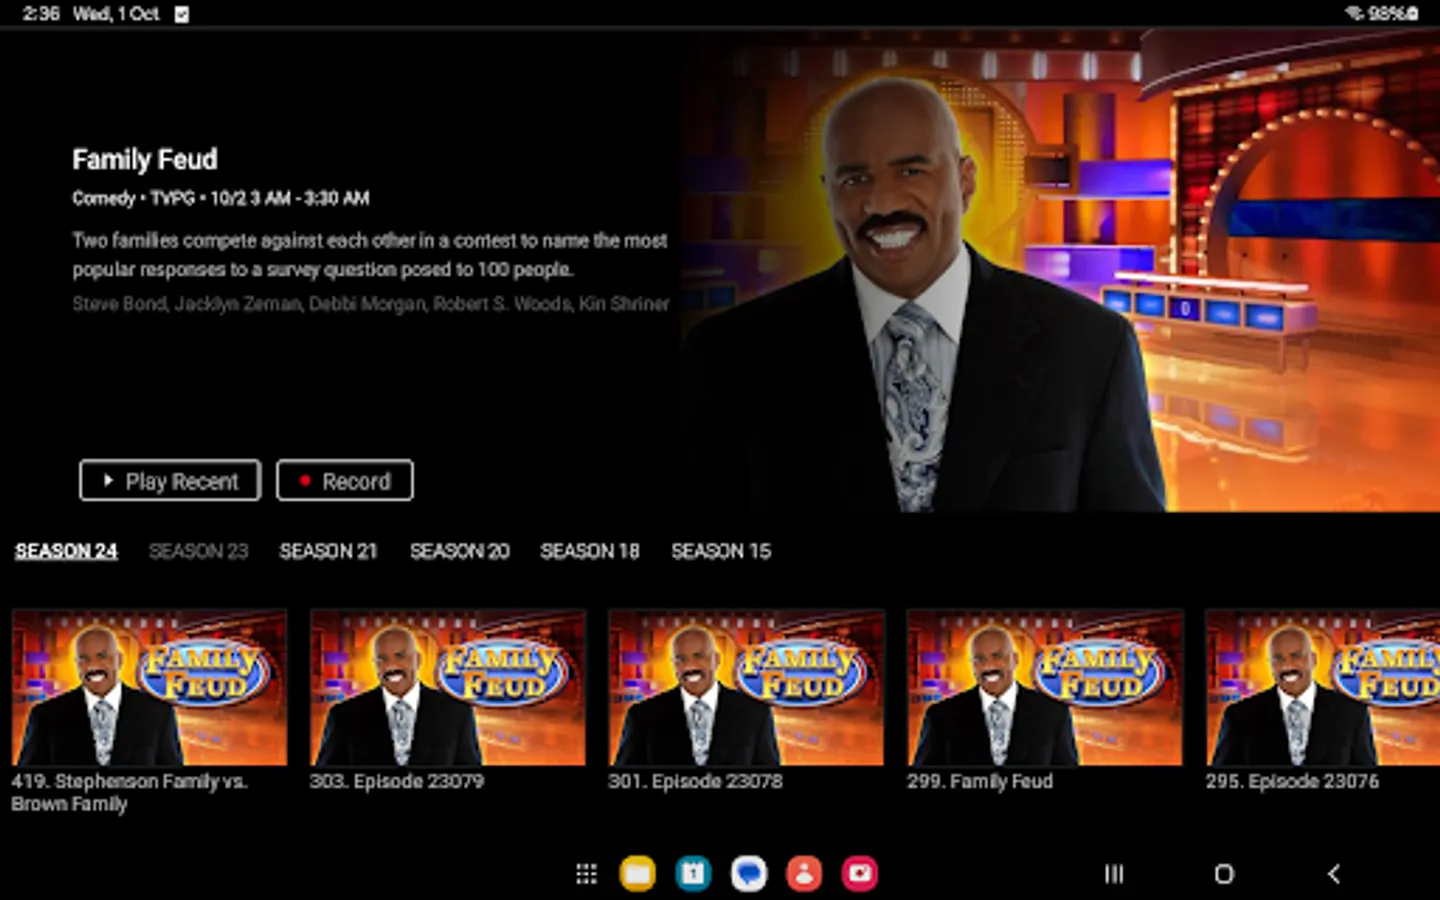The height and width of the screenshot is (900, 1440).
Task: Switch to the Season 21 tab
Action: coord(328,551)
